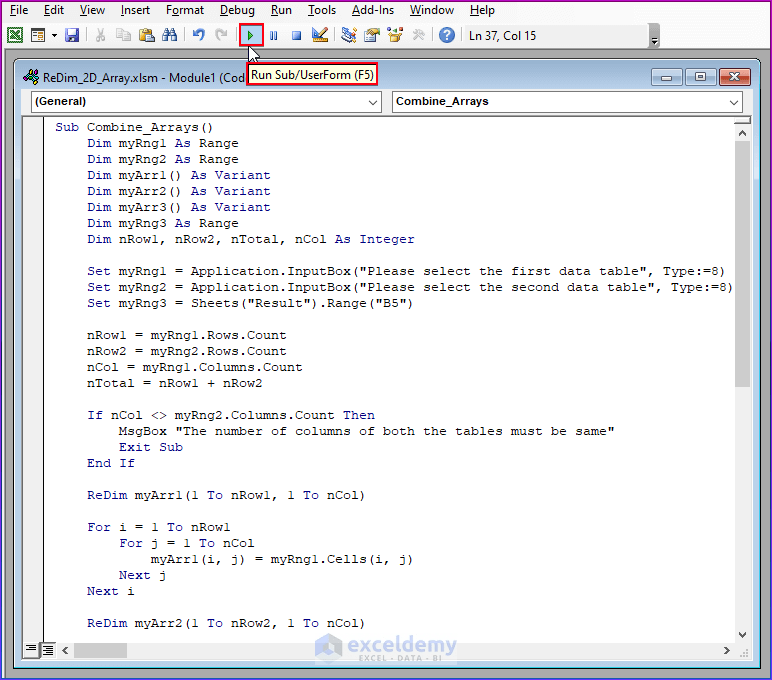The image size is (772, 680).
Task: Click the code window split bar handle
Action: [x=742, y=120]
